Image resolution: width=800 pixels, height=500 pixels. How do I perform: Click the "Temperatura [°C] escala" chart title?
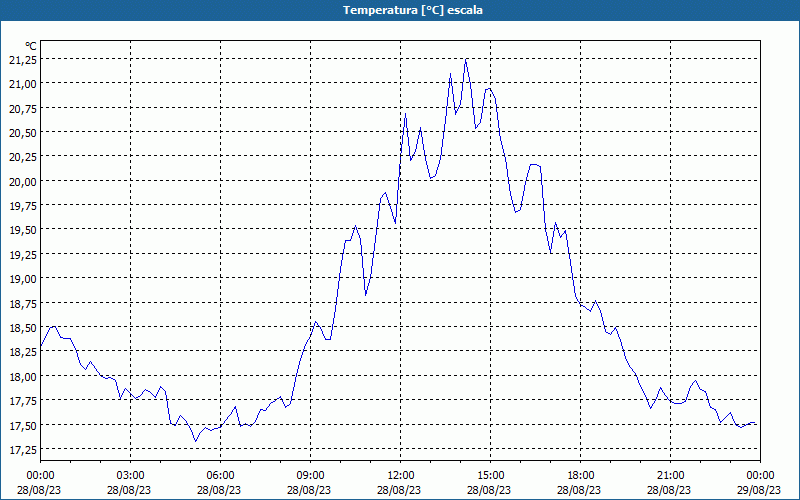413,10
